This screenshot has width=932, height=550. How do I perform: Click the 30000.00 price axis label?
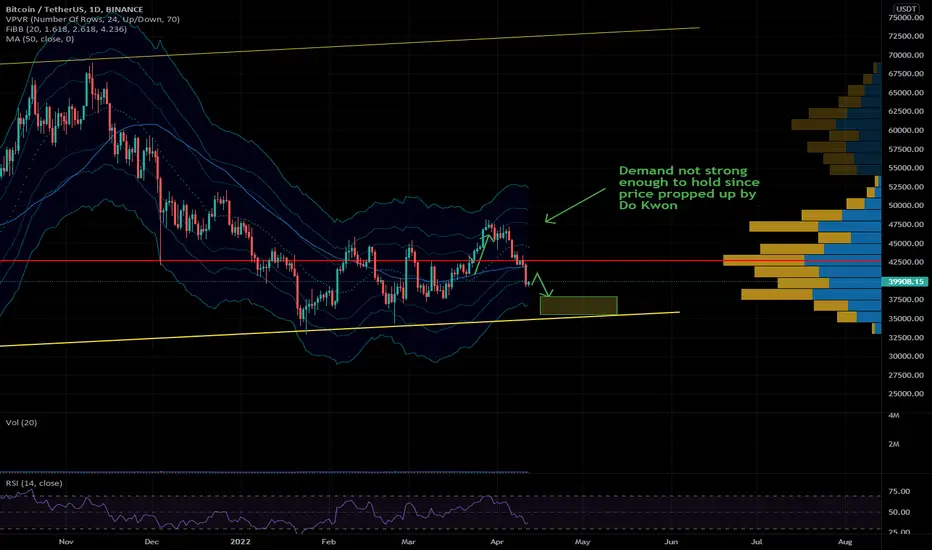906,356
